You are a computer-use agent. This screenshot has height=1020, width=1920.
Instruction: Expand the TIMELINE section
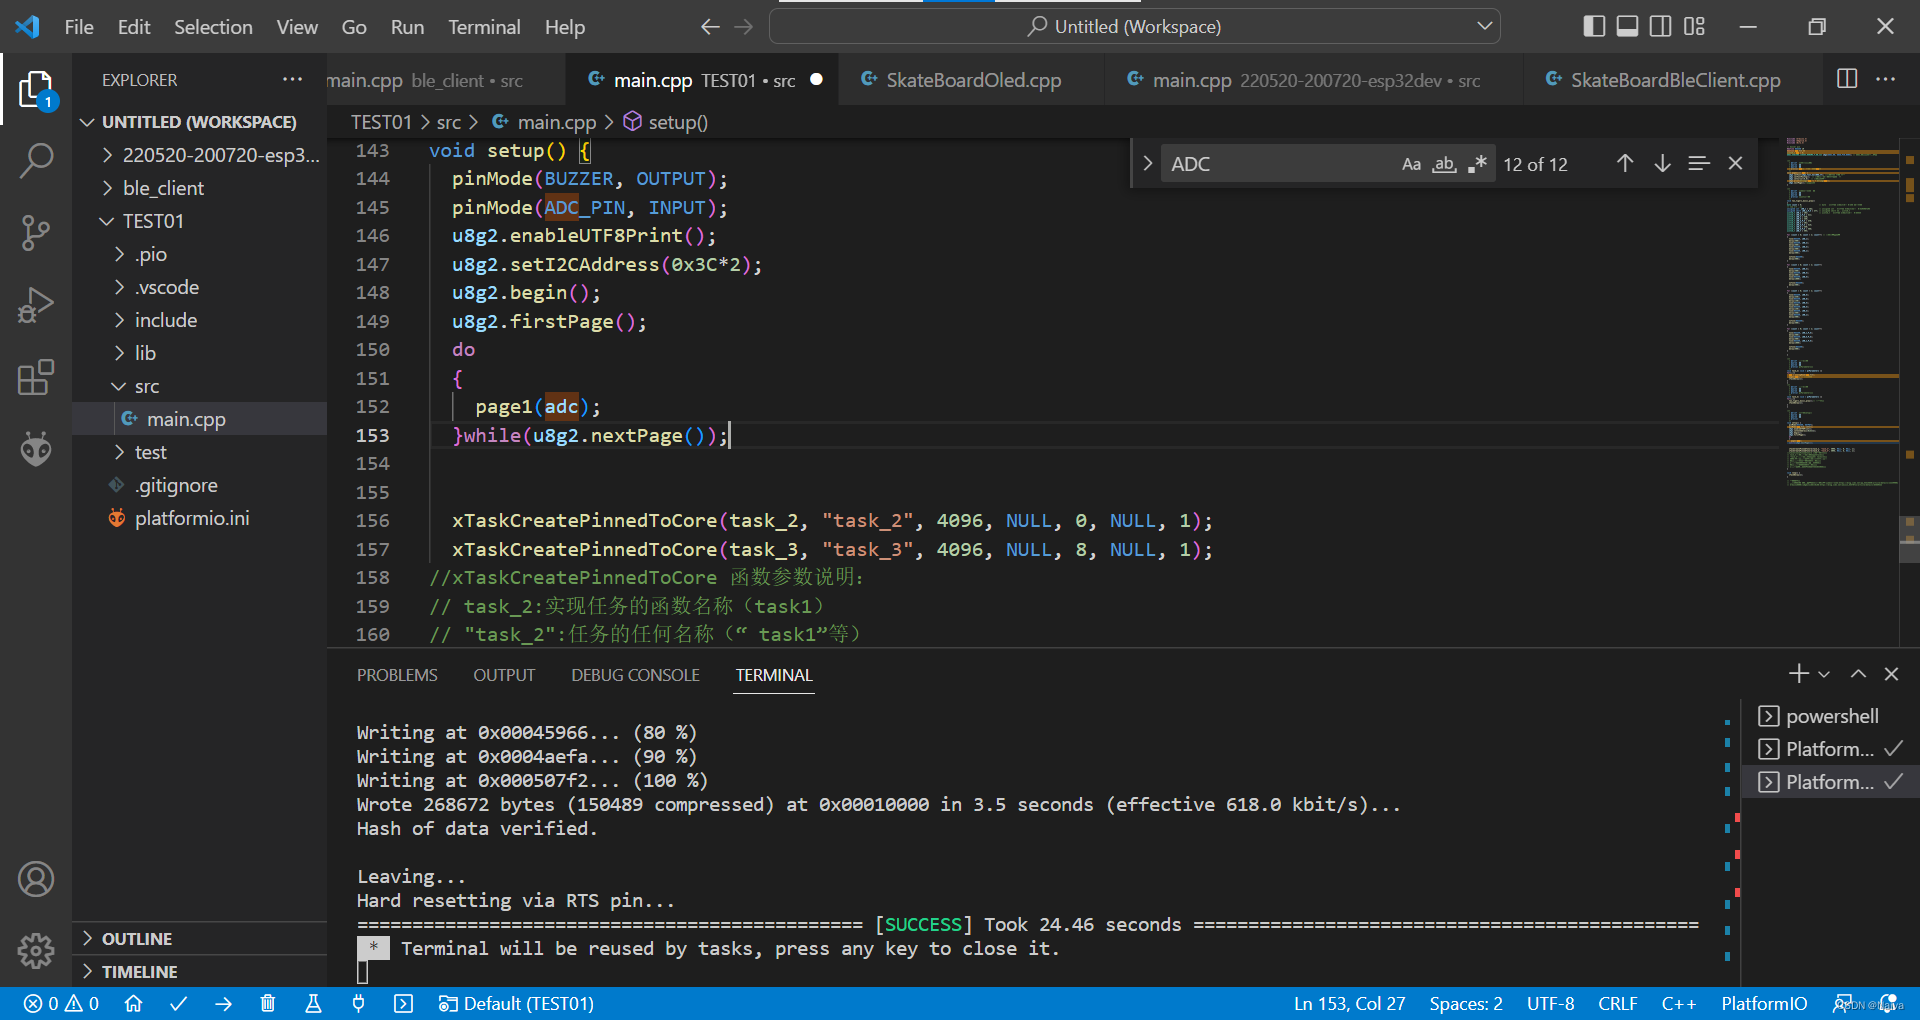200,971
